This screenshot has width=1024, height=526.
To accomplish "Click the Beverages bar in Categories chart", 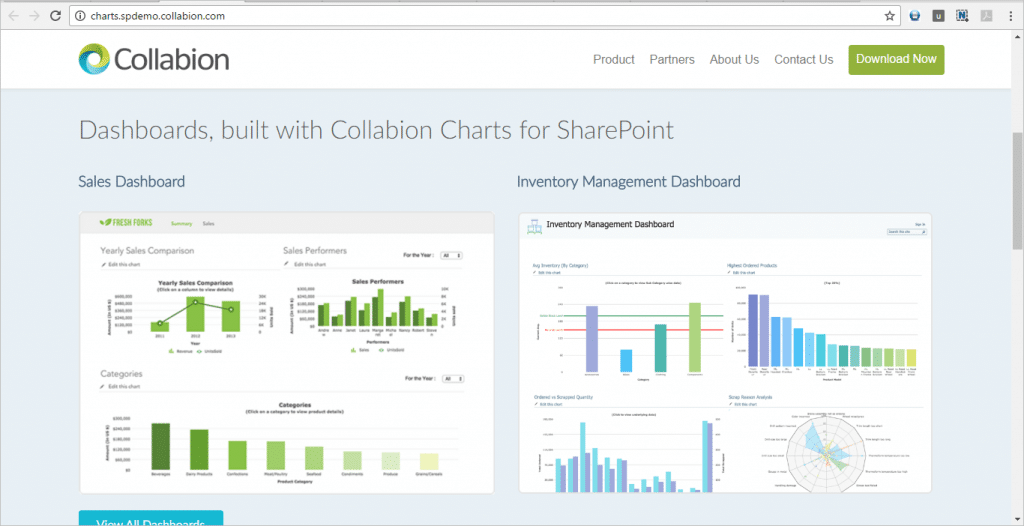I will click(161, 446).
